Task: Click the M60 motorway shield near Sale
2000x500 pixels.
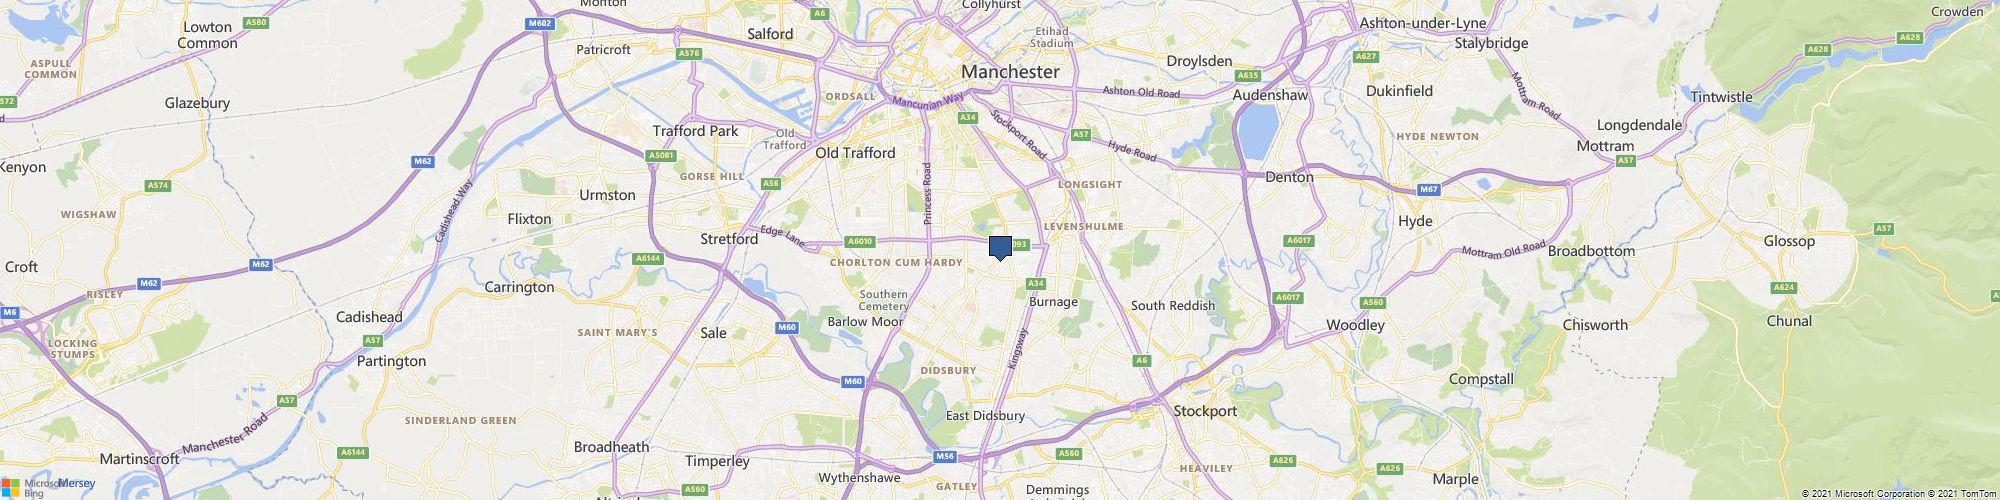Action: [788, 326]
